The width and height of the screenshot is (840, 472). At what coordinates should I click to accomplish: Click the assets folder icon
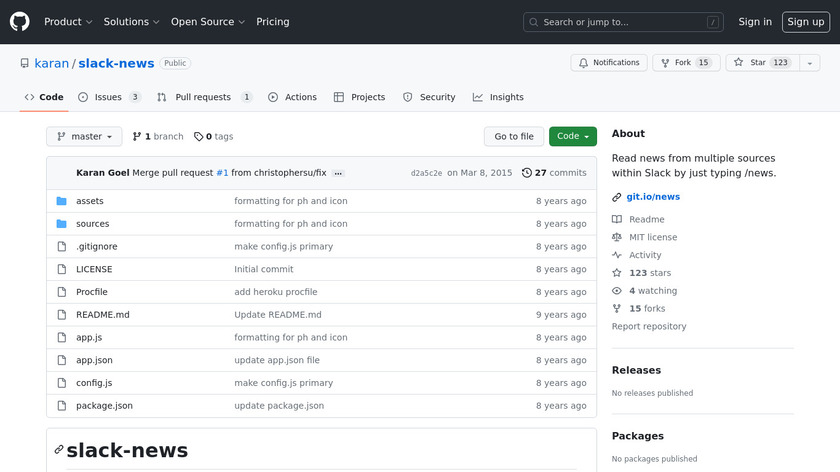(61, 201)
